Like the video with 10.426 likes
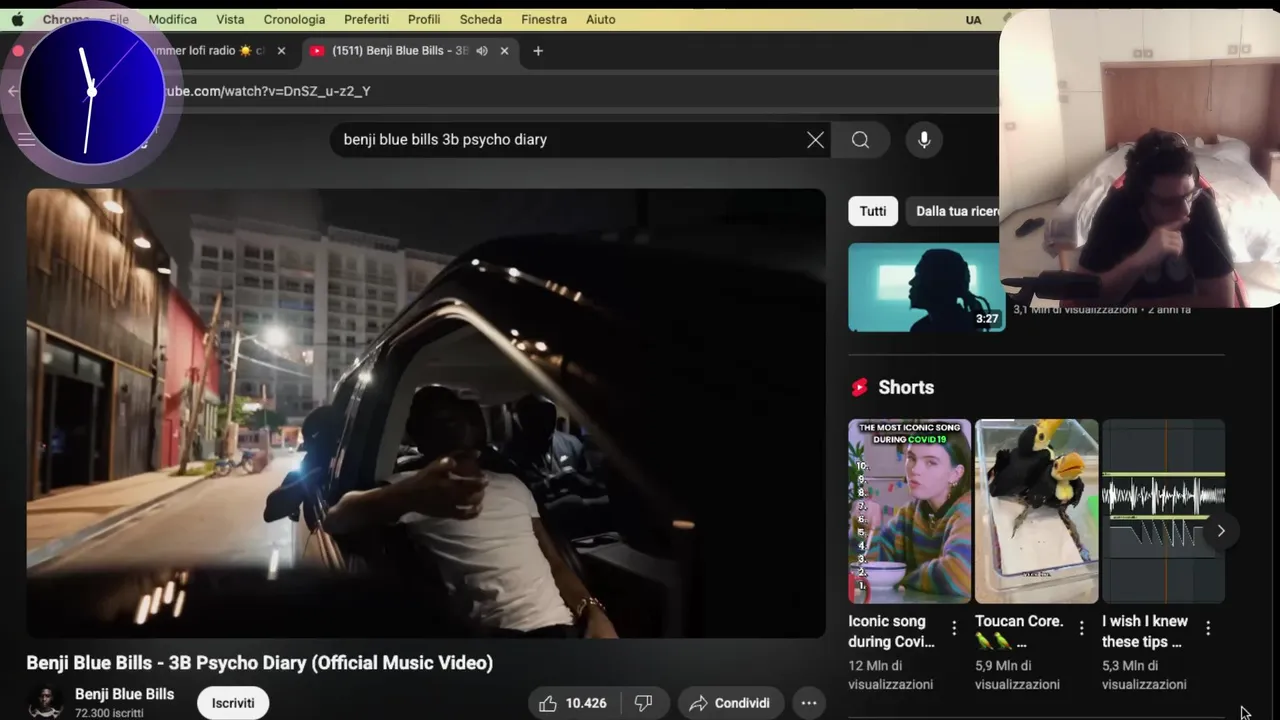The image size is (1280, 720). point(574,703)
